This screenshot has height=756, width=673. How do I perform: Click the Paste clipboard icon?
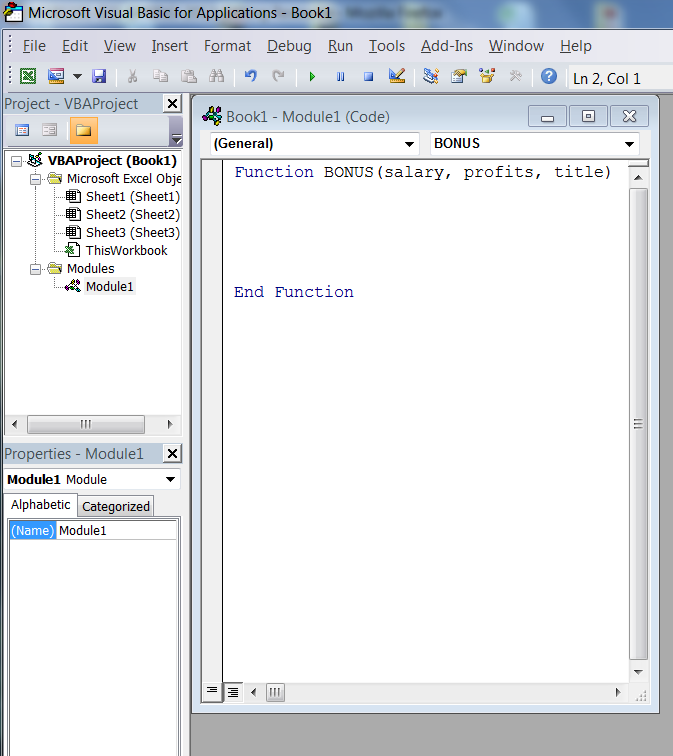188,76
